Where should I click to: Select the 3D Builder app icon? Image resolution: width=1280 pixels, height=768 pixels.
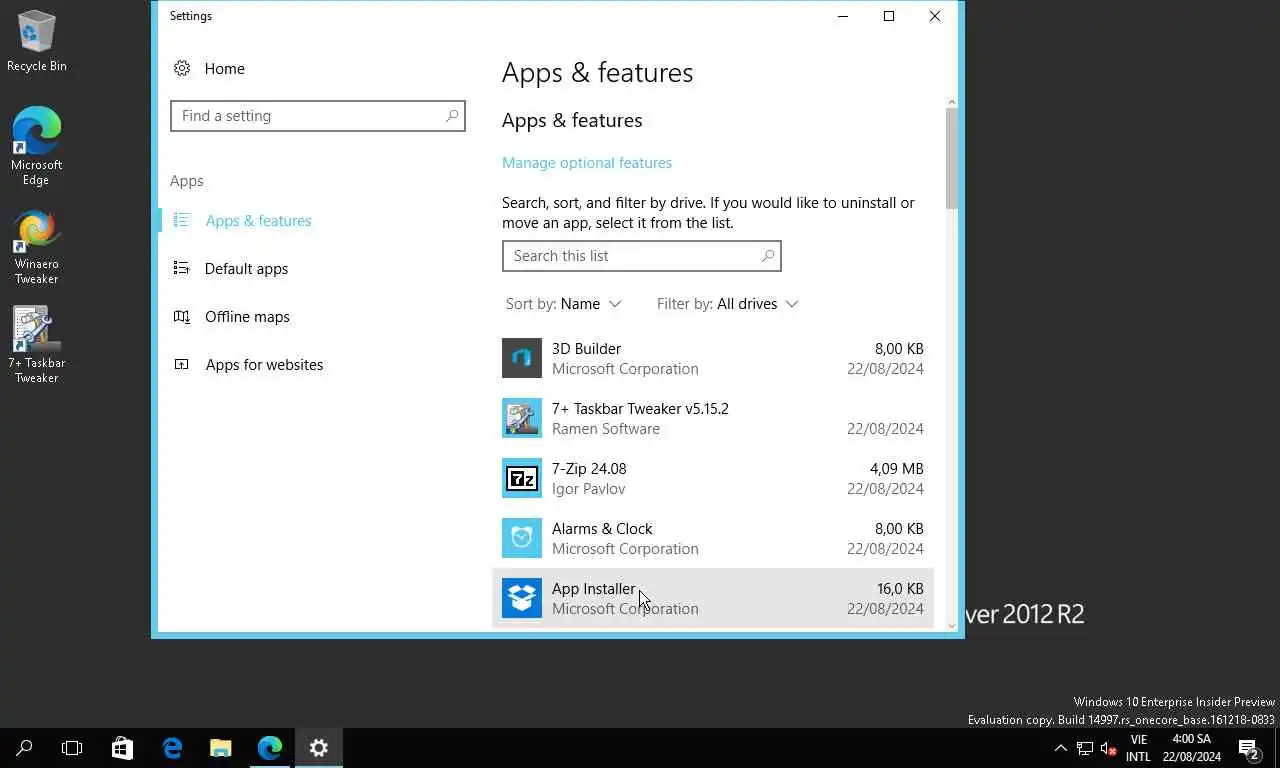point(522,358)
